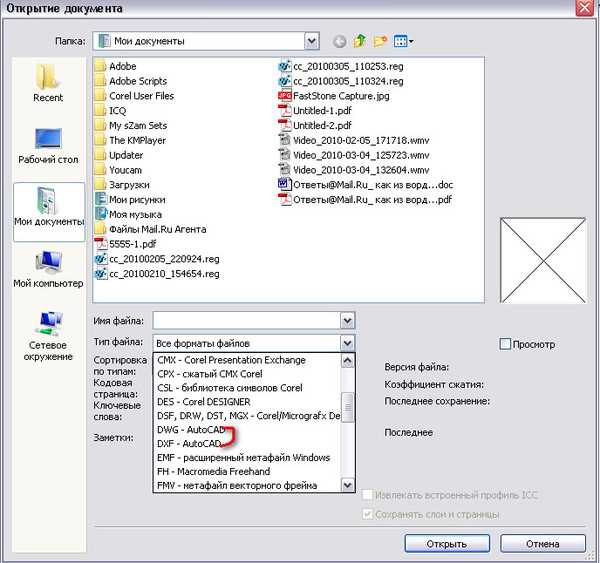Click the Имя файла input field
600x563 pixels.
click(x=247, y=320)
